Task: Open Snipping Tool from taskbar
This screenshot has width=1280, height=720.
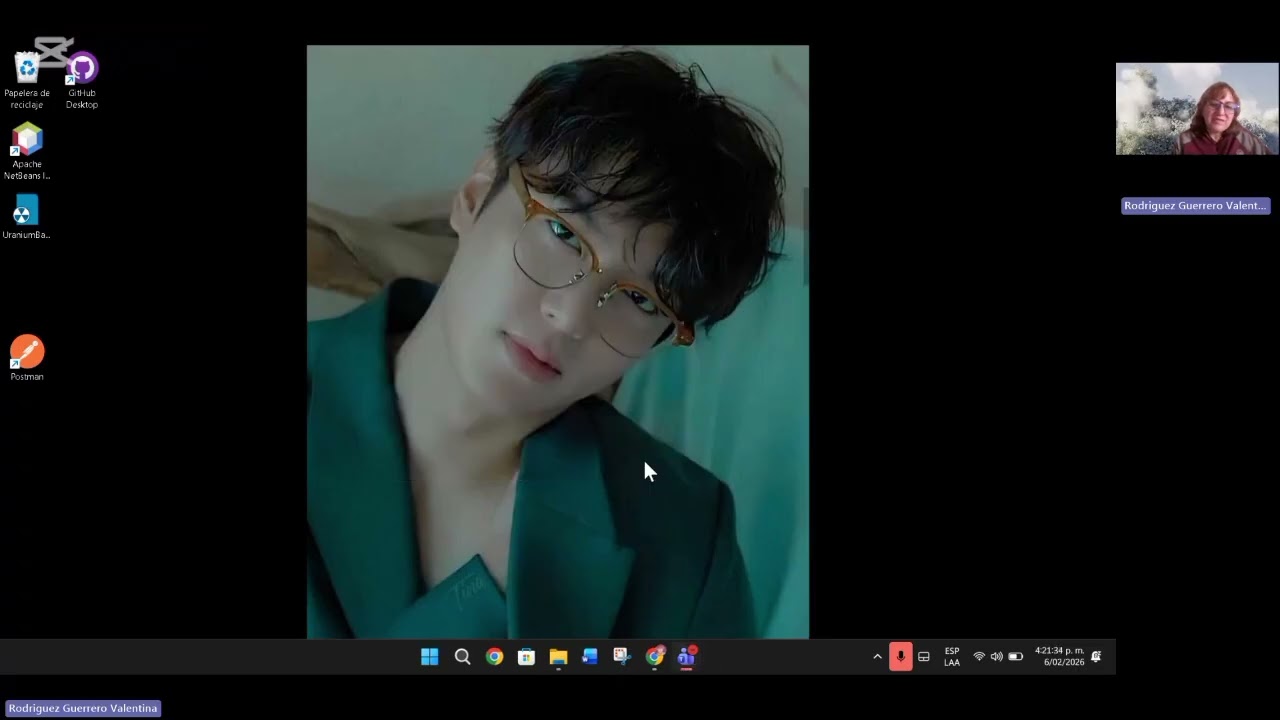Action: pyautogui.click(x=622, y=657)
